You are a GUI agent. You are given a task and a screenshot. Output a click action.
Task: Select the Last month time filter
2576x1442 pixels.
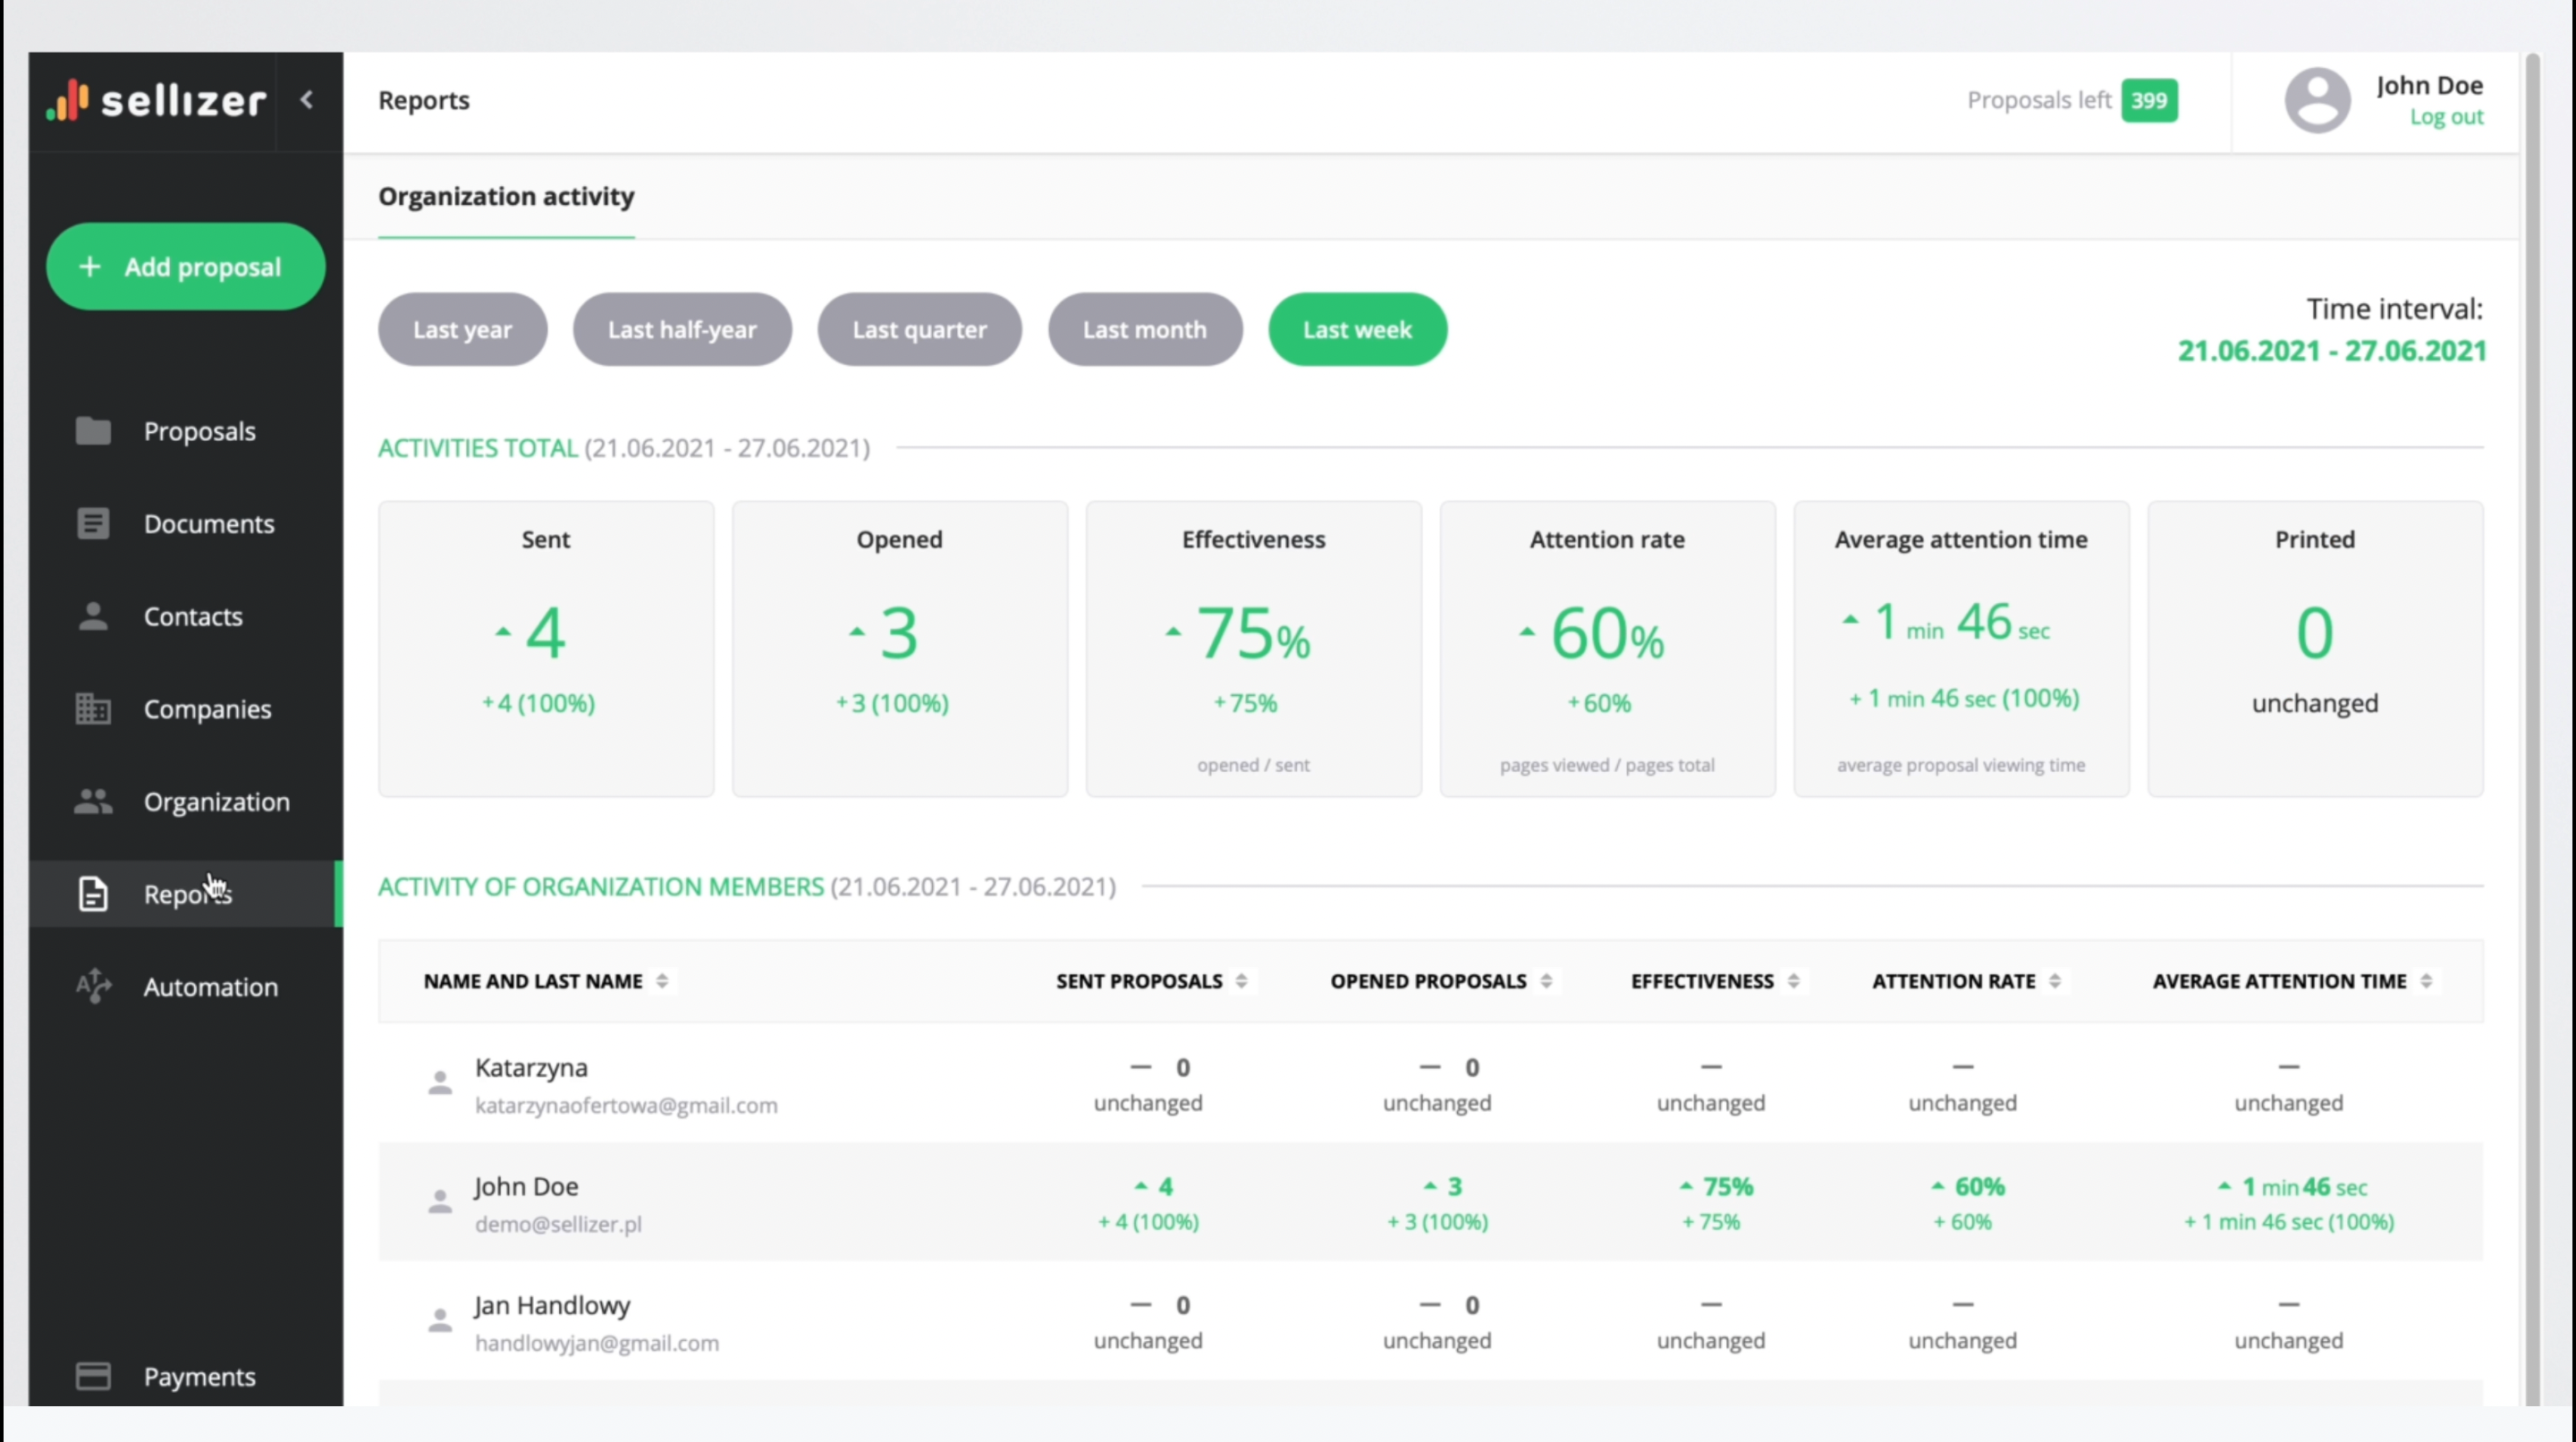pyautogui.click(x=1144, y=329)
